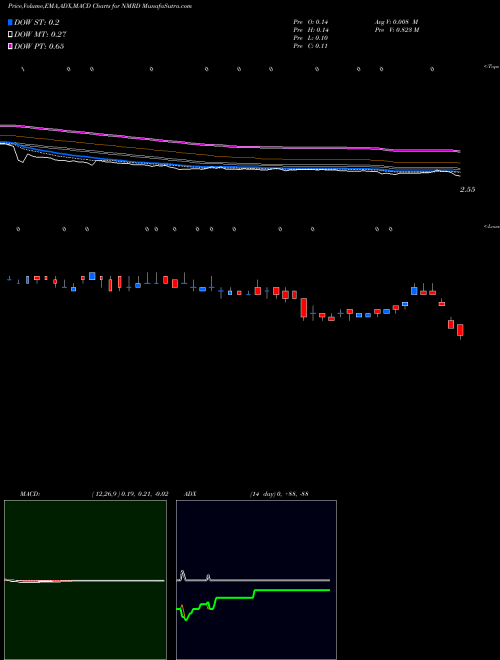Click the 'Avg V: 0.008 M' volume text
The height and width of the screenshot is (660, 500).
pos(396,21)
